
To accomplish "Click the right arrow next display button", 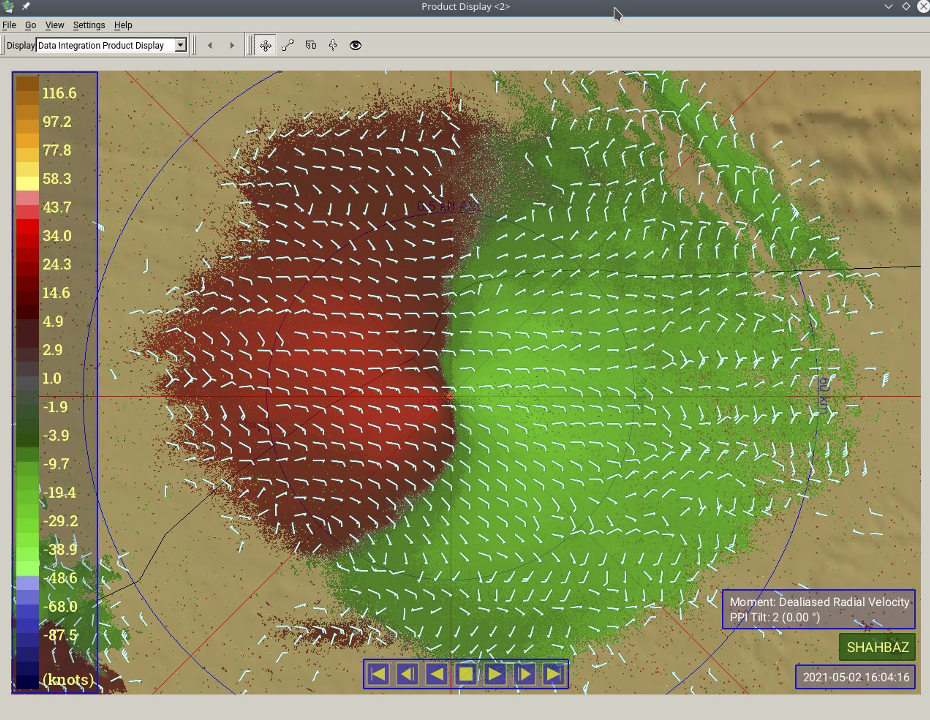I will point(232,45).
